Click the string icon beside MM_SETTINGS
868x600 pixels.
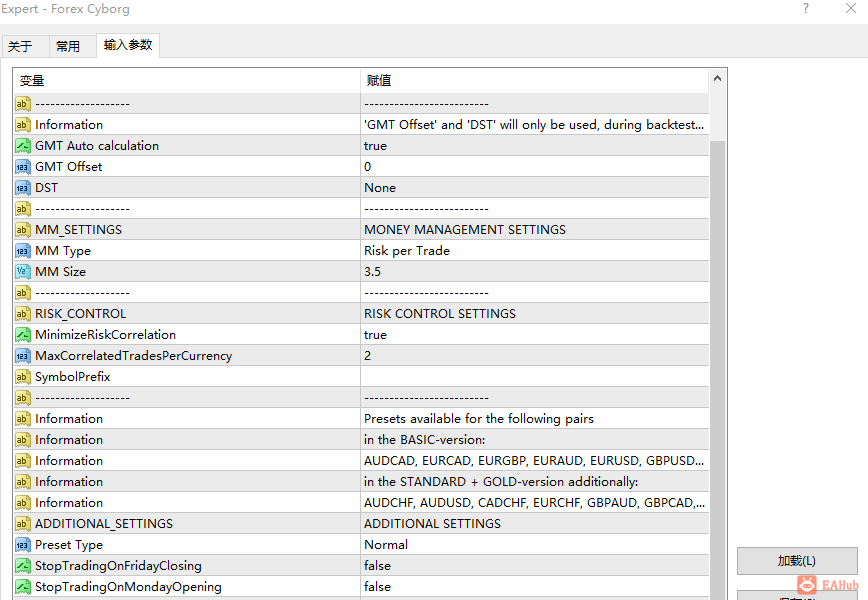[x=23, y=230]
